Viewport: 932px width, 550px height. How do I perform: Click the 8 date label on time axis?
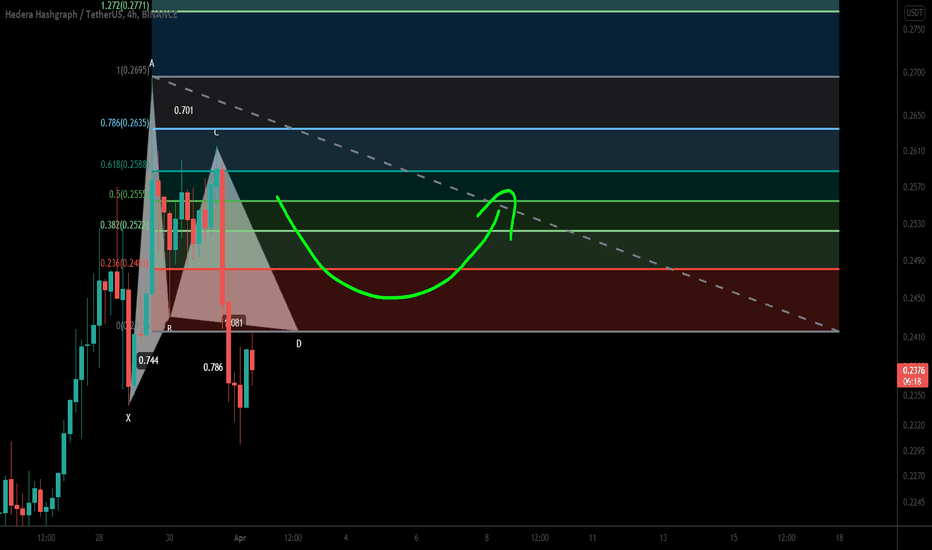[486, 538]
